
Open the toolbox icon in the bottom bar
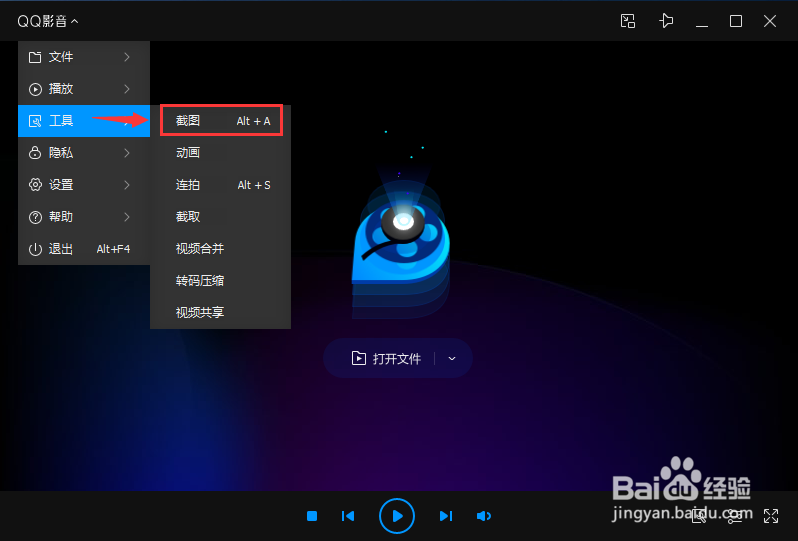(699, 516)
